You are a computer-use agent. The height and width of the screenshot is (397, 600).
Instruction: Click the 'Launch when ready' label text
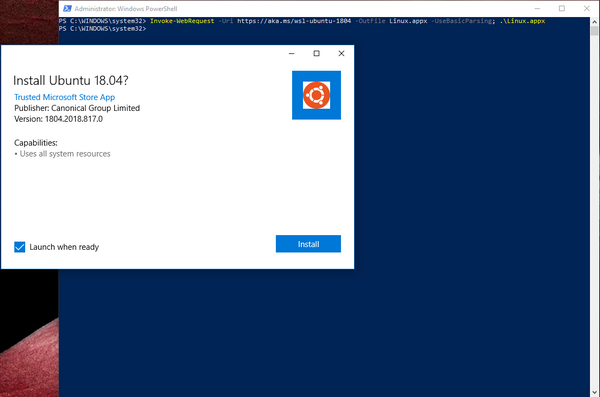(64, 247)
